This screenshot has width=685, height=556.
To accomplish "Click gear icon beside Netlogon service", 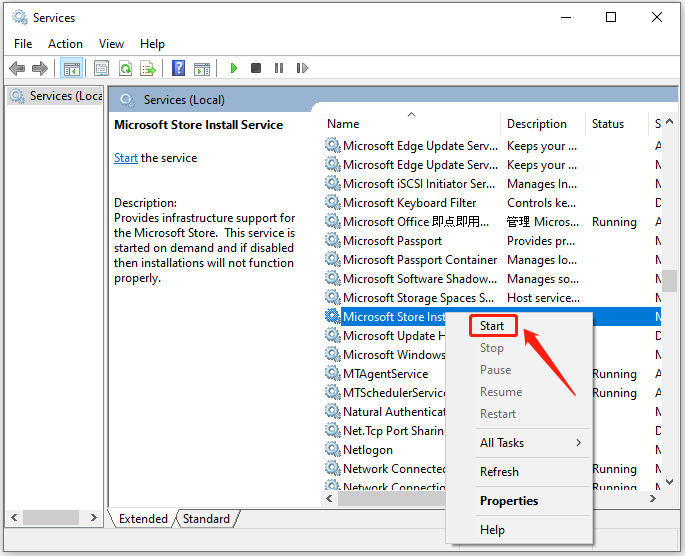I will 332,449.
